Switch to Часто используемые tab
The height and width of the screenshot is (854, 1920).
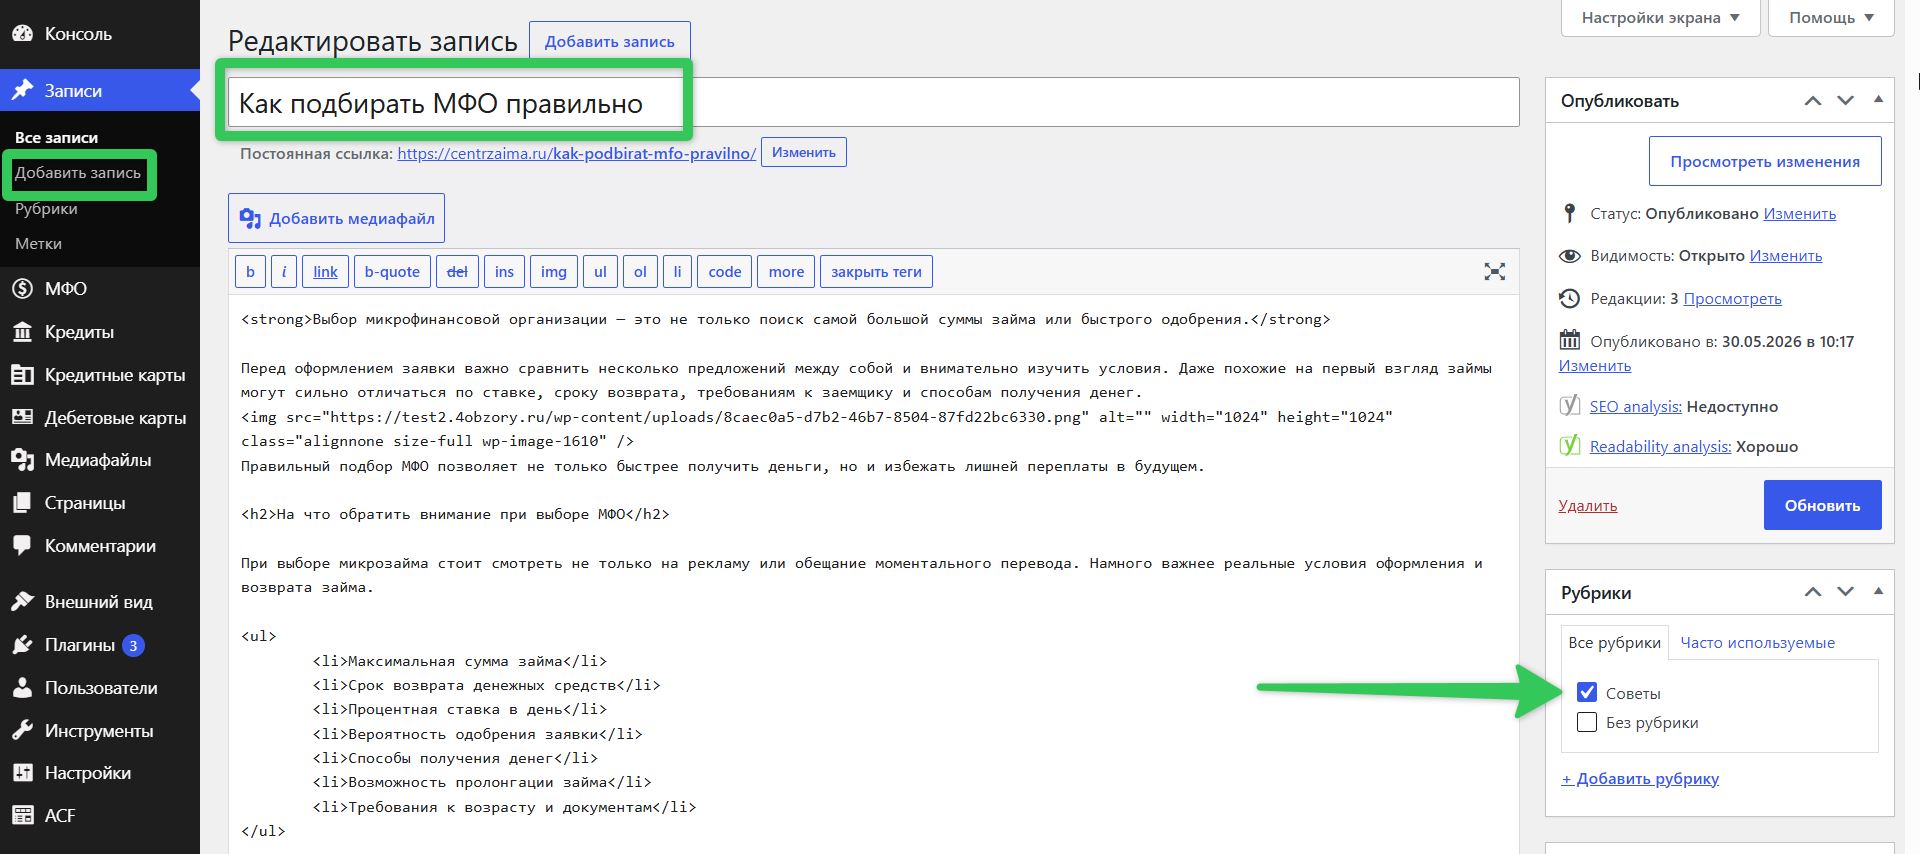click(x=1757, y=642)
